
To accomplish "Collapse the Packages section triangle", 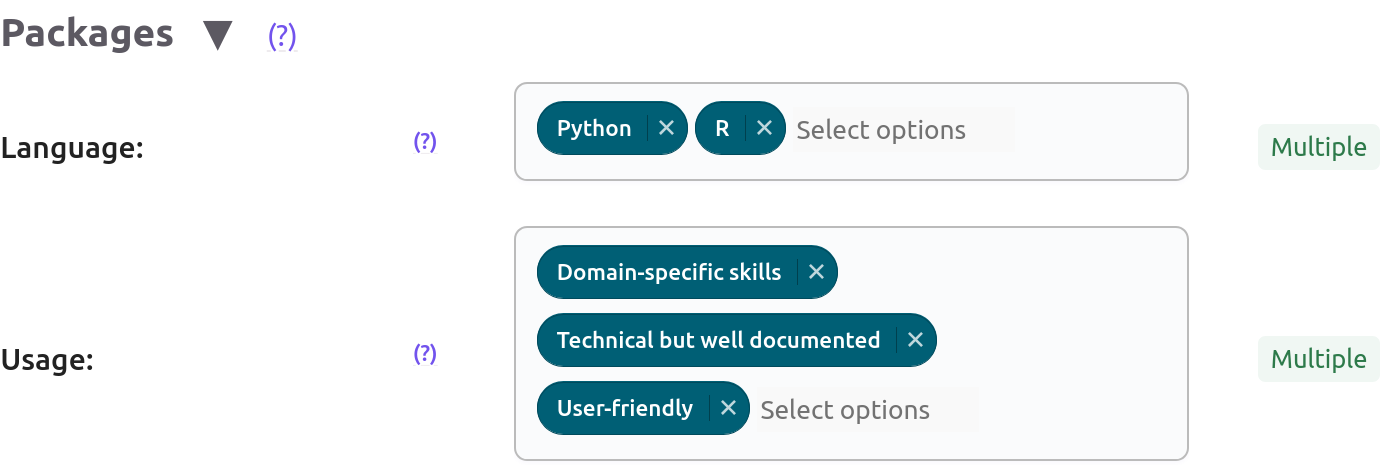I will pyautogui.click(x=217, y=36).
